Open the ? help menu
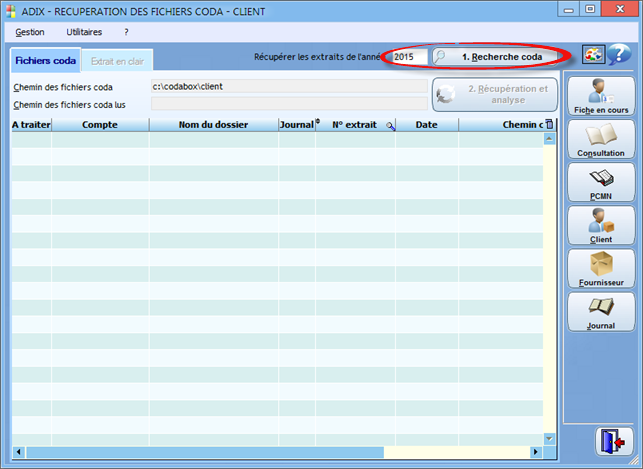This screenshot has height=469, width=643. (126, 32)
